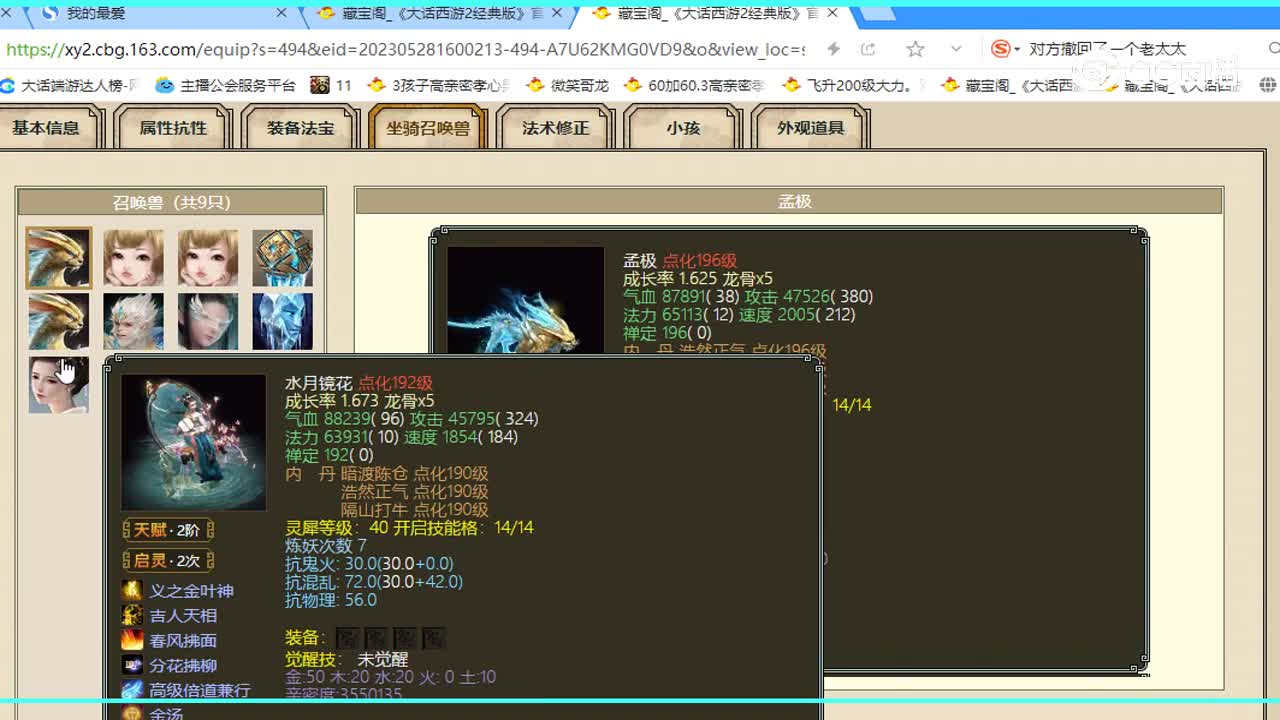Click the skill name 高级倍道兼行
This screenshot has height=720, width=1280.
pyautogui.click(x=200, y=690)
